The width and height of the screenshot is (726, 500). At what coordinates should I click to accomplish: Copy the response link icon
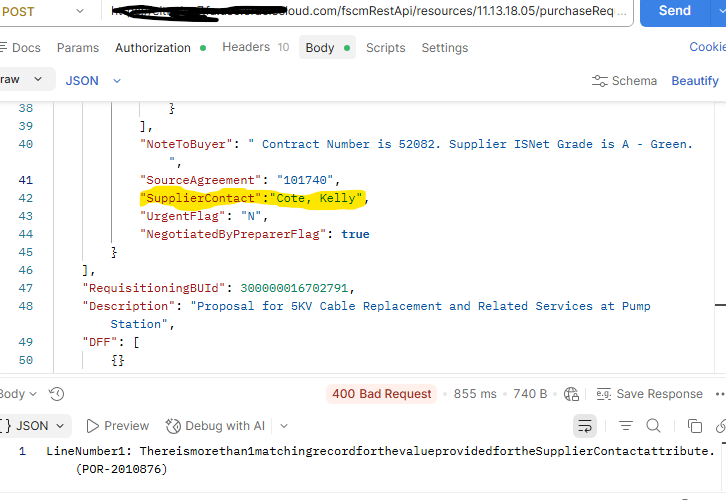tap(720, 425)
